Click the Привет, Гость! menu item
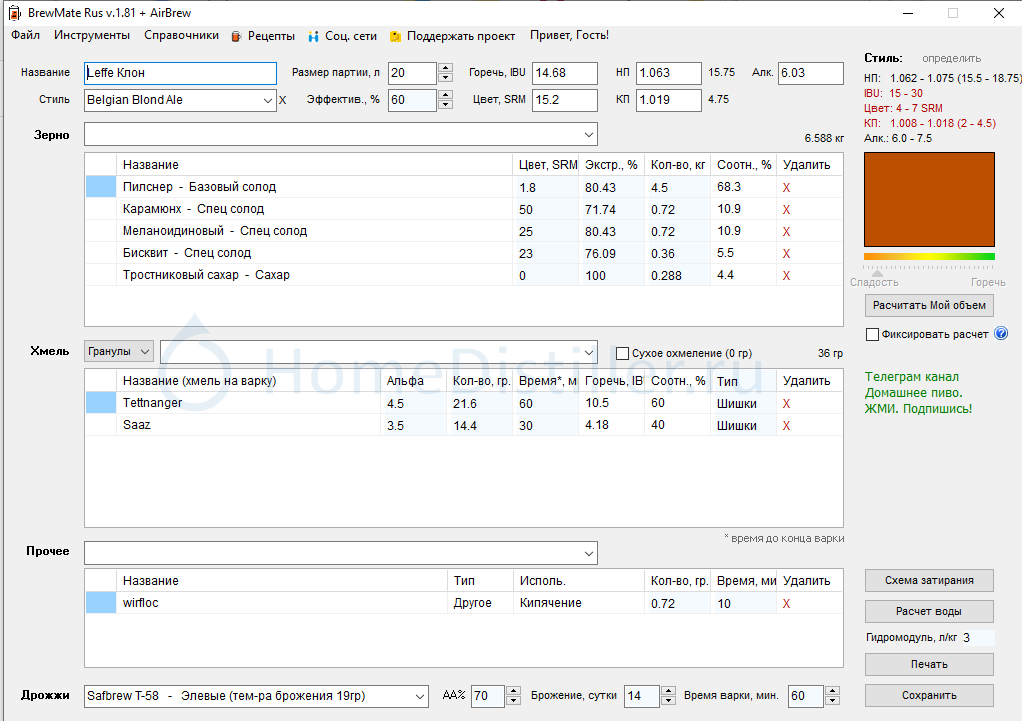 [x=569, y=35]
